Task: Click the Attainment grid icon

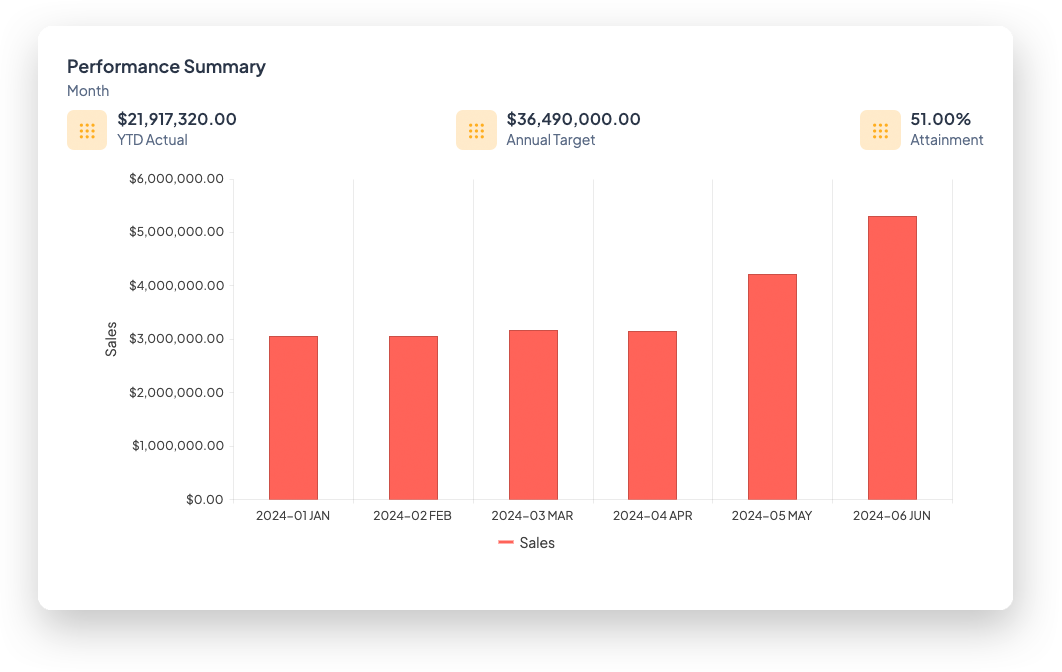Action: [x=880, y=130]
